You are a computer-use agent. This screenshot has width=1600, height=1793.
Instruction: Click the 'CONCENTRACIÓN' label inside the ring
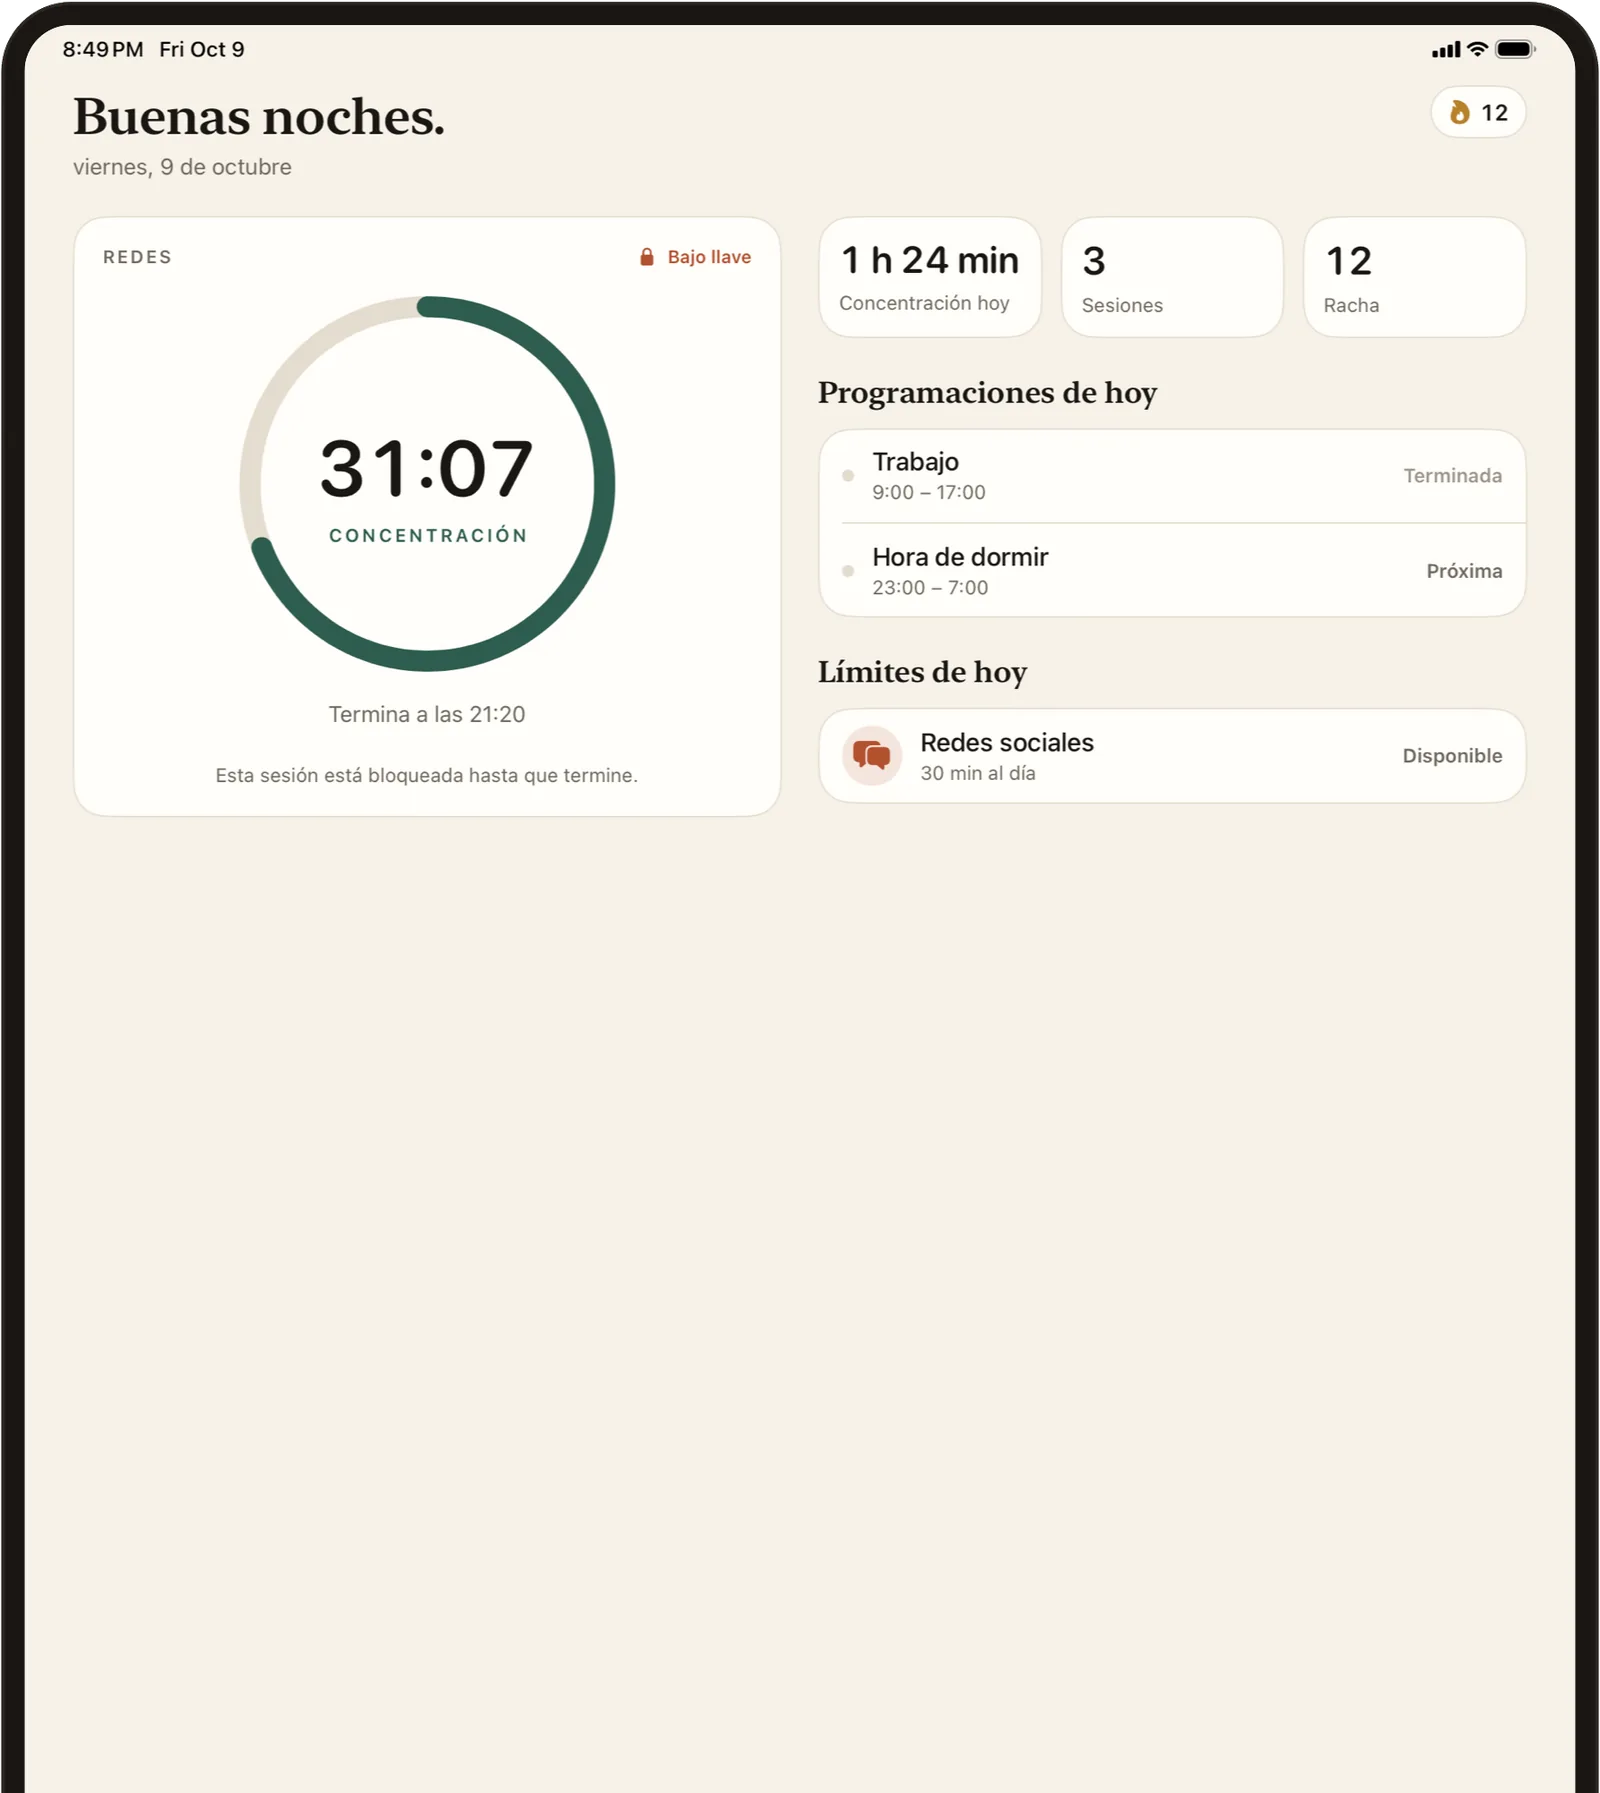[428, 536]
